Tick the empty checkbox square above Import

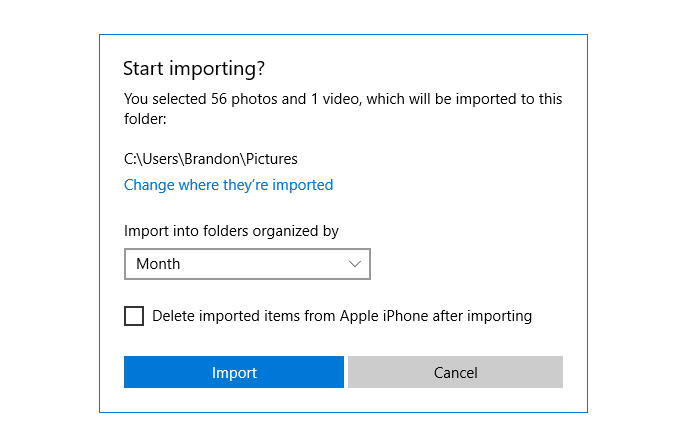click(x=134, y=316)
